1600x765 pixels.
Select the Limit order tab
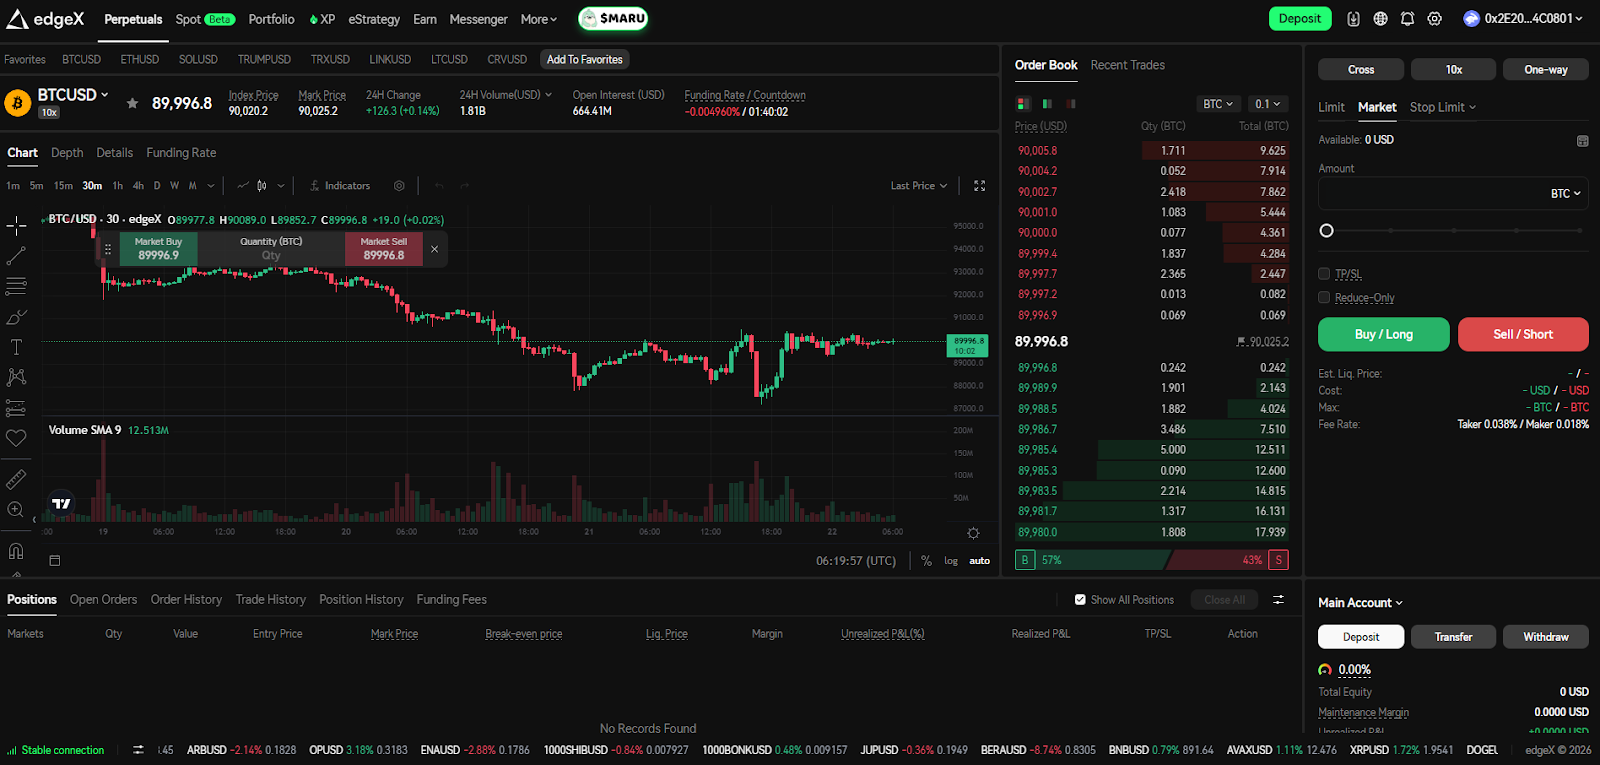(1331, 107)
